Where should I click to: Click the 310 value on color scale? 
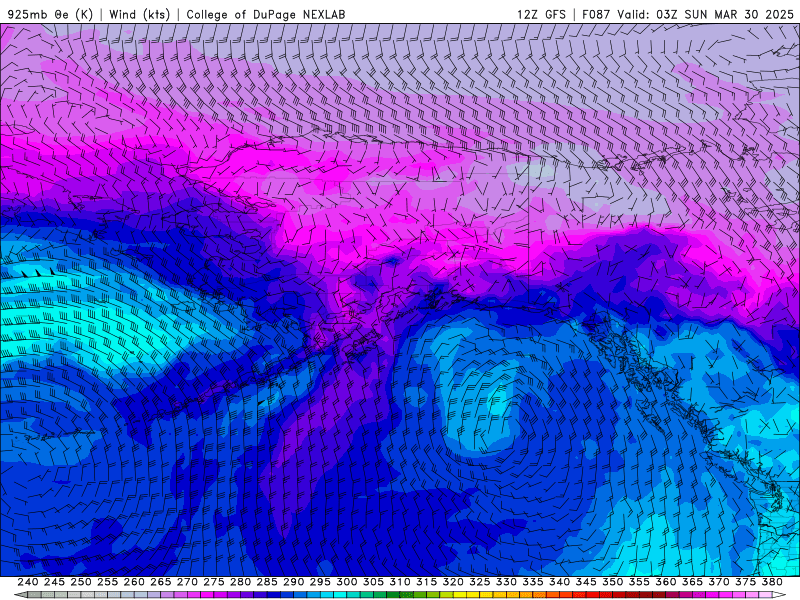coord(400,582)
